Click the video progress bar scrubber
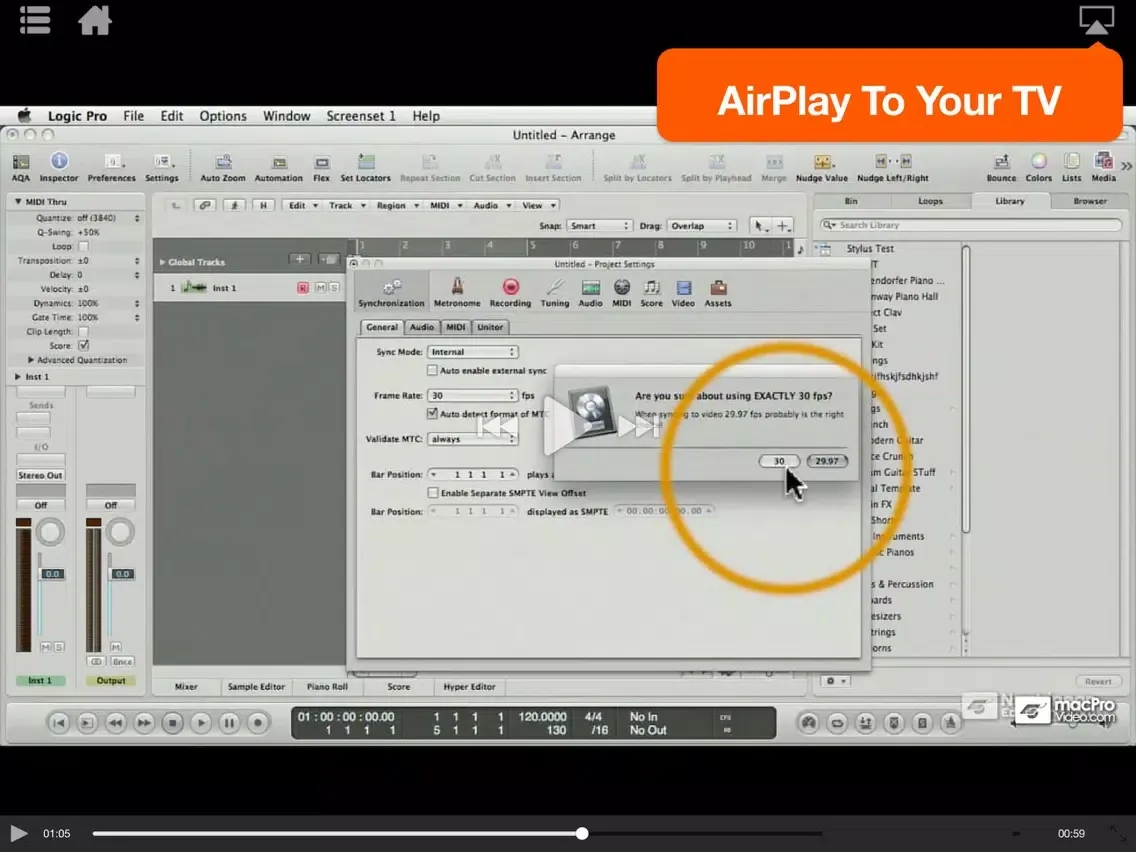The height and width of the screenshot is (852, 1136). click(582, 834)
